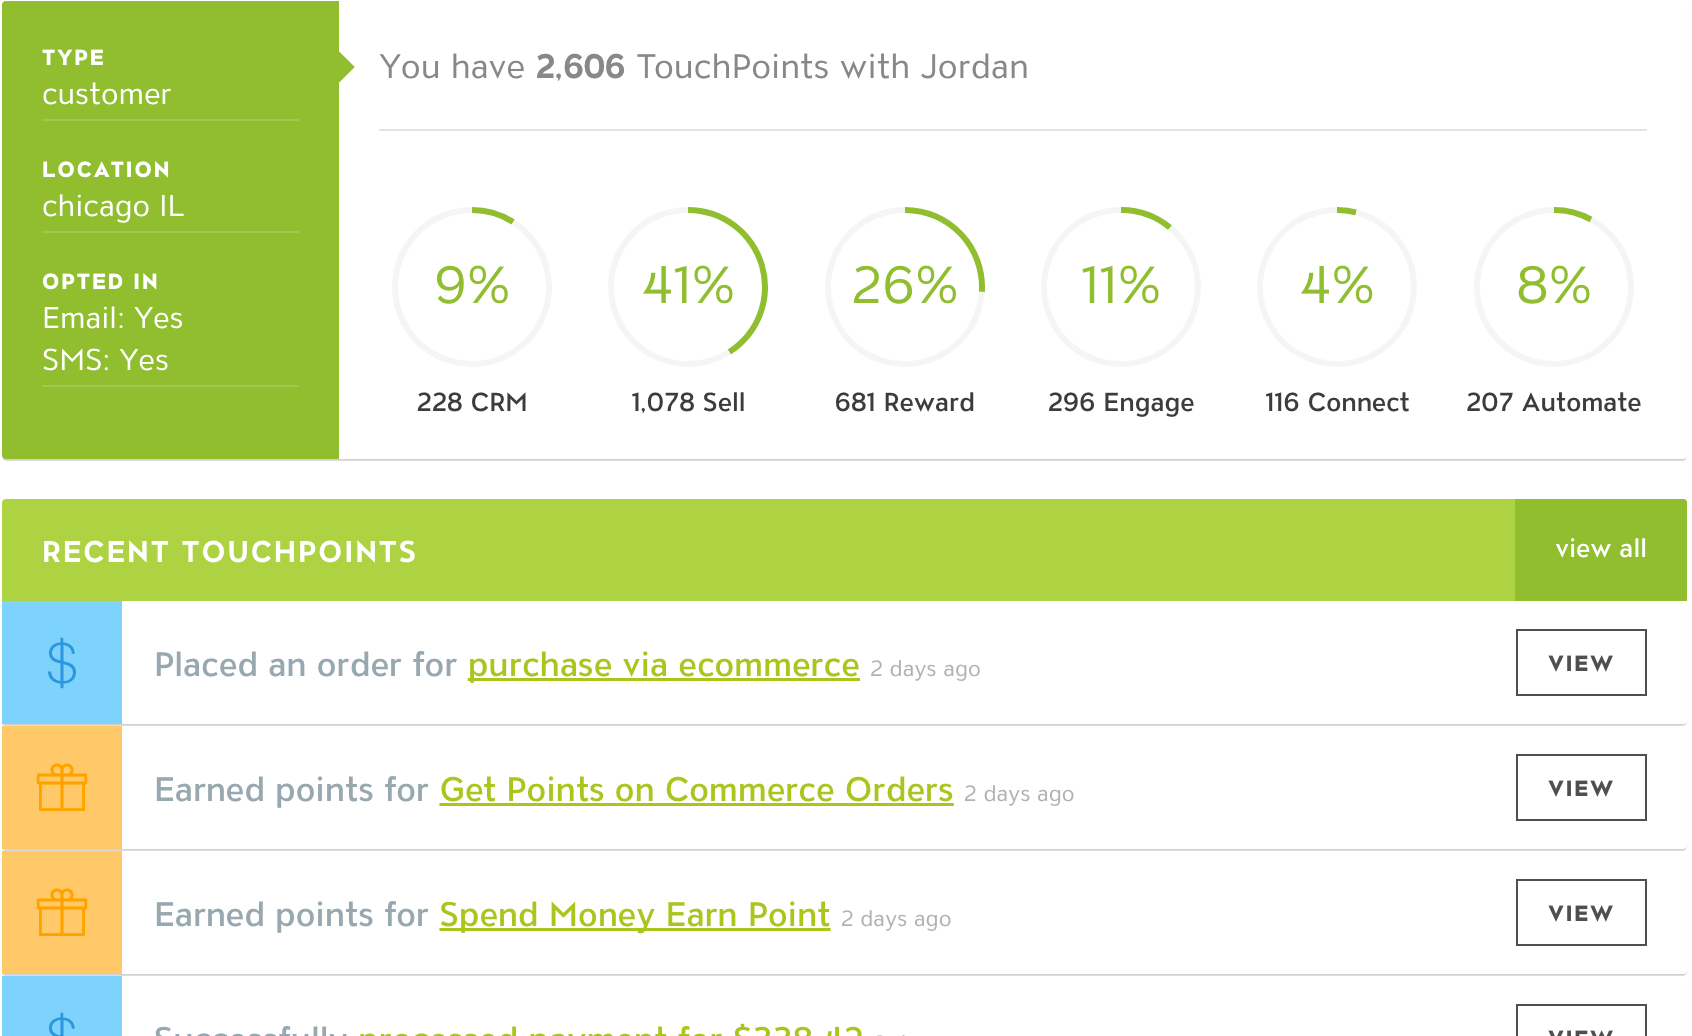Open the Get Points on Commerce Orders link
Viewport: 1692px width, 1036px height.
[696, 789]
